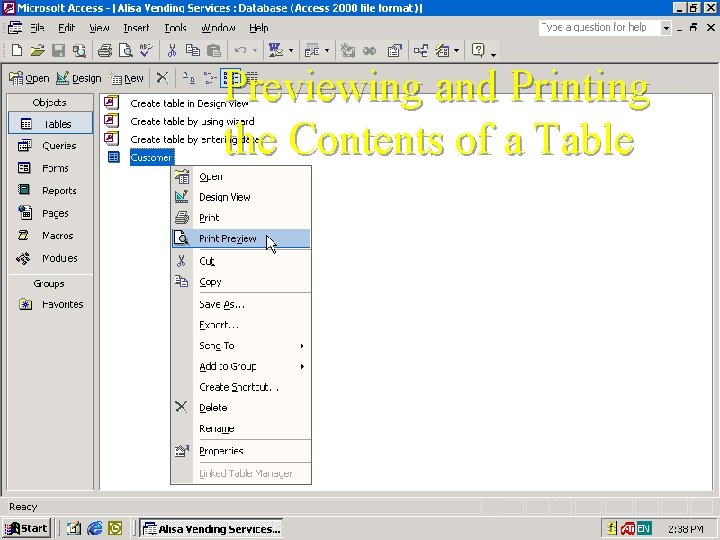Open the Insert menu
The width and height of the screenshot is (720, 540).
point(136,28)
